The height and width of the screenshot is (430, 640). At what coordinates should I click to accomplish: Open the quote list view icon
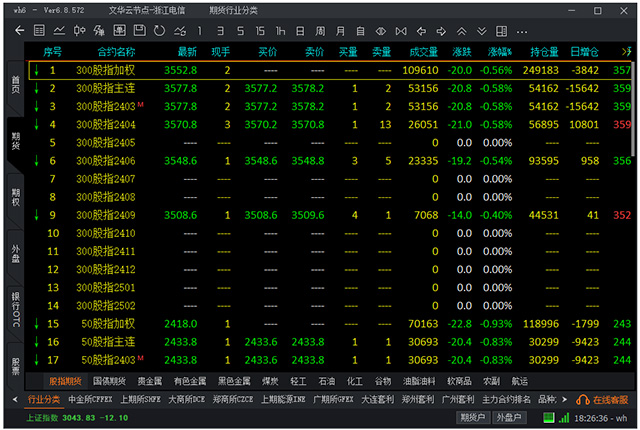(x=40, y=31)
